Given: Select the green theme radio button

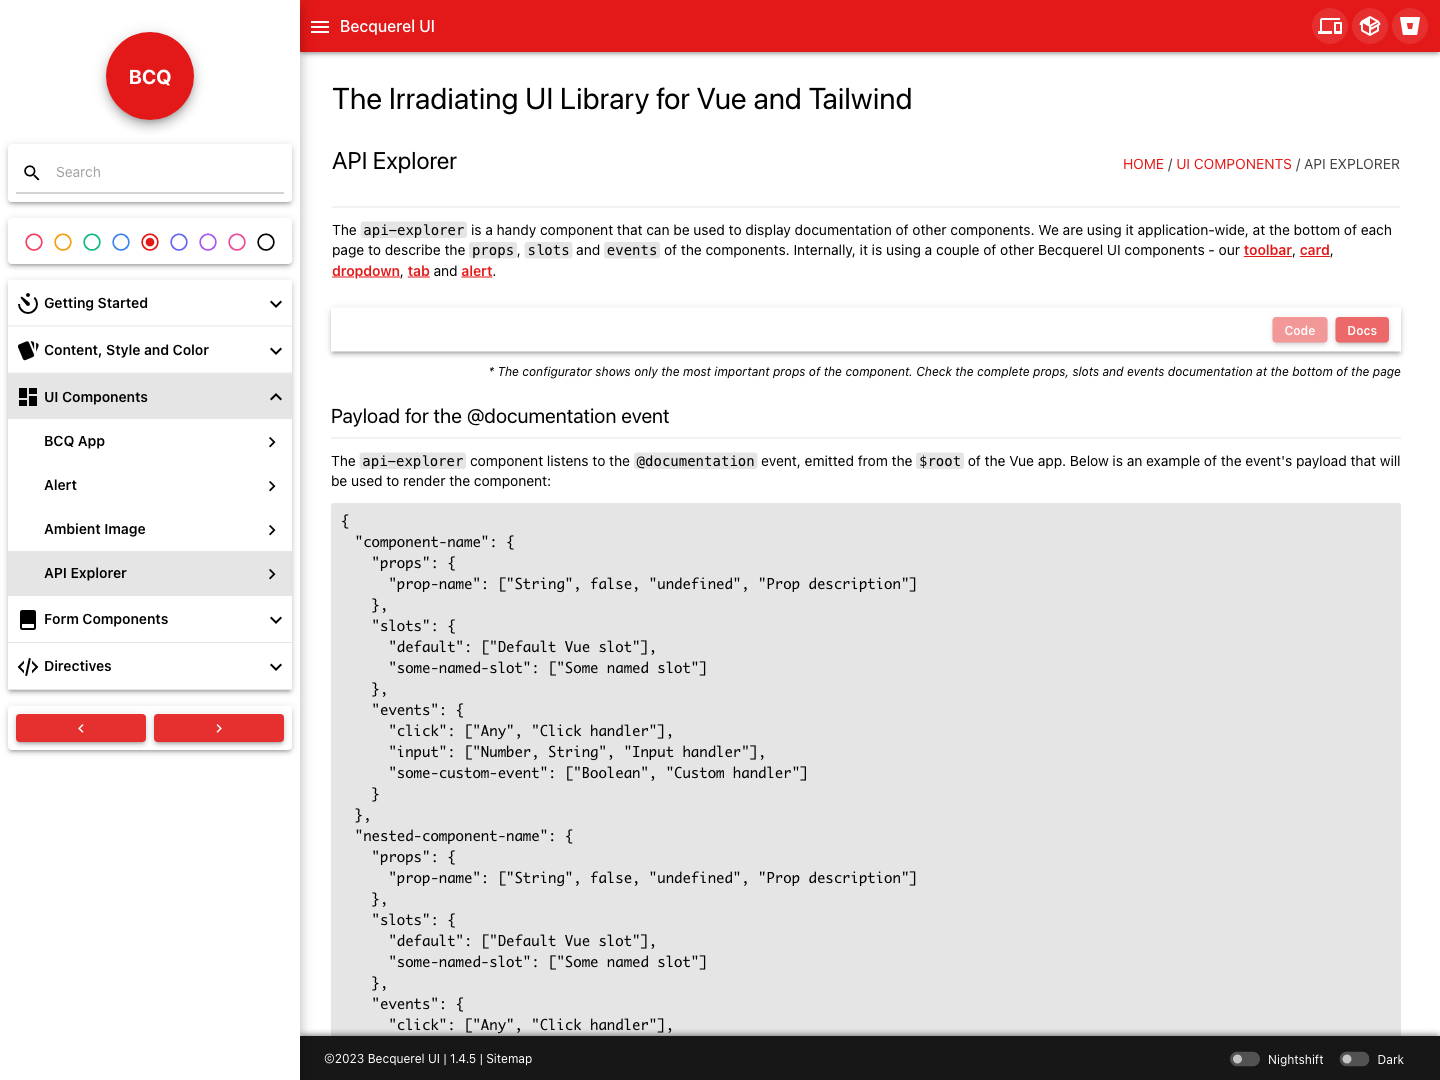Looking at the screenshot, I should 92,242.
